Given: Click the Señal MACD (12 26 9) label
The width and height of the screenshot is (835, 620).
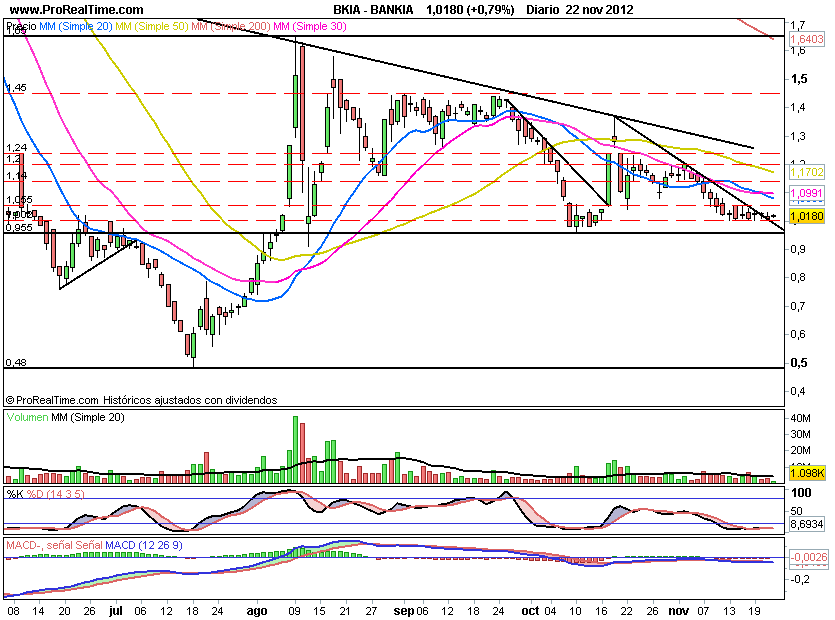Looking at the screenshot, I should pyautogui.click(x=128, y=545).
